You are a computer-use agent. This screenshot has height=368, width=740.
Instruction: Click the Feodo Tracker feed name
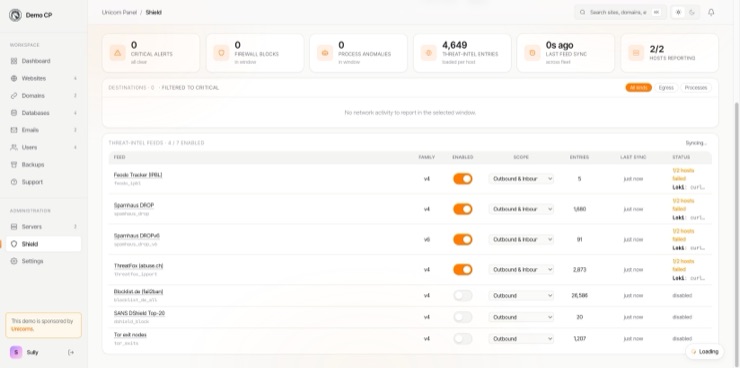138,175
